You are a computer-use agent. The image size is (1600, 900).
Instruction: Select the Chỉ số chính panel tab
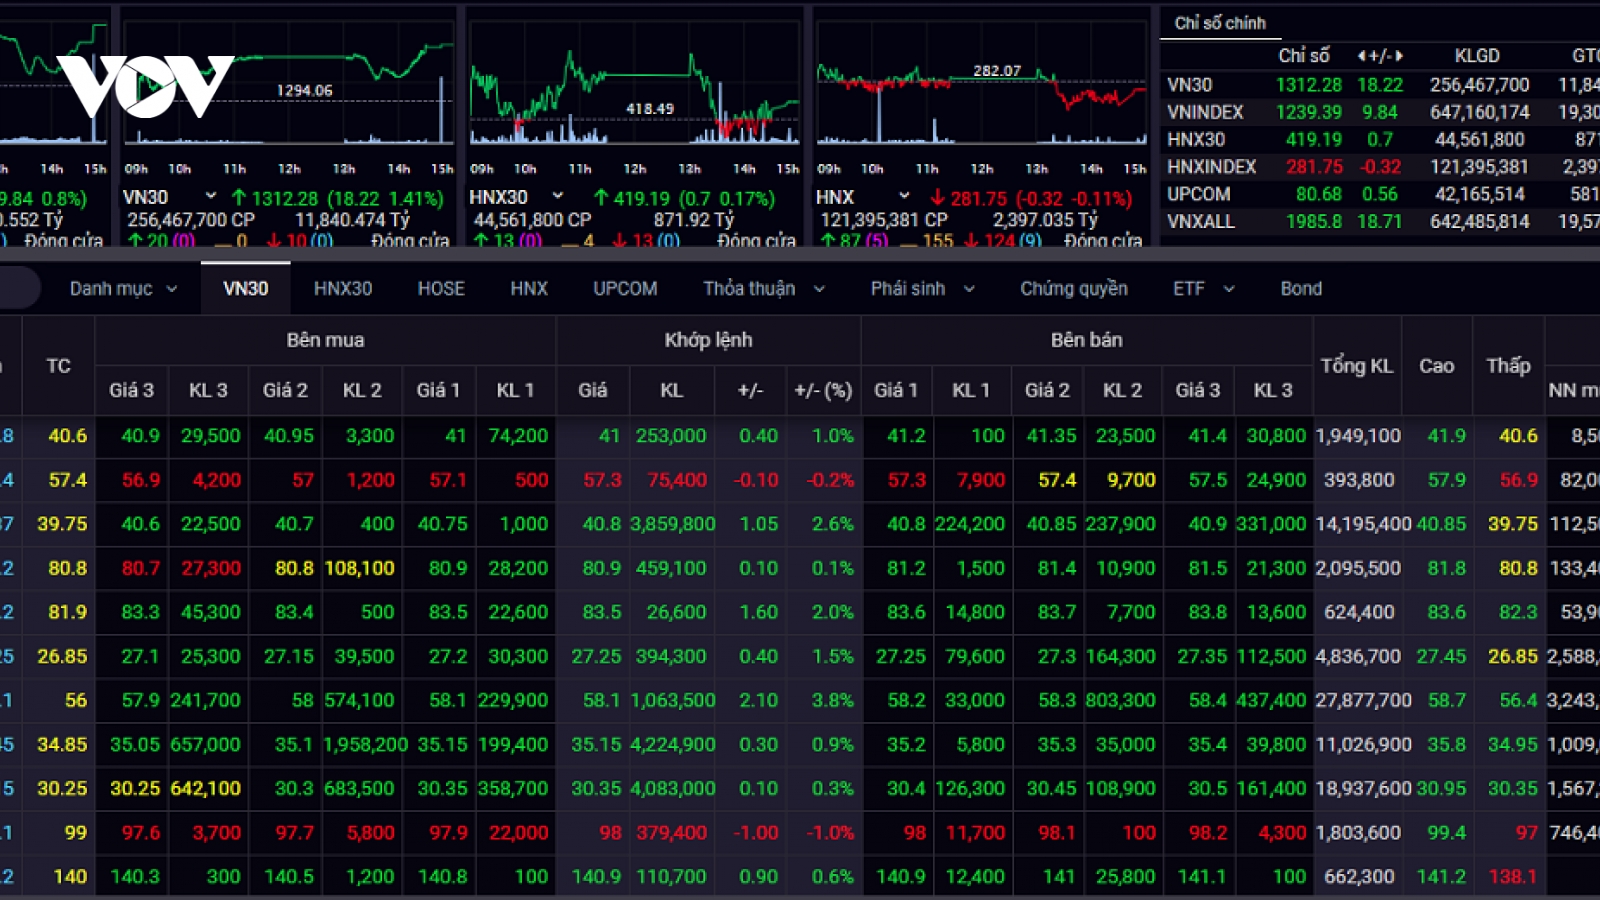tap(1220, 23)
